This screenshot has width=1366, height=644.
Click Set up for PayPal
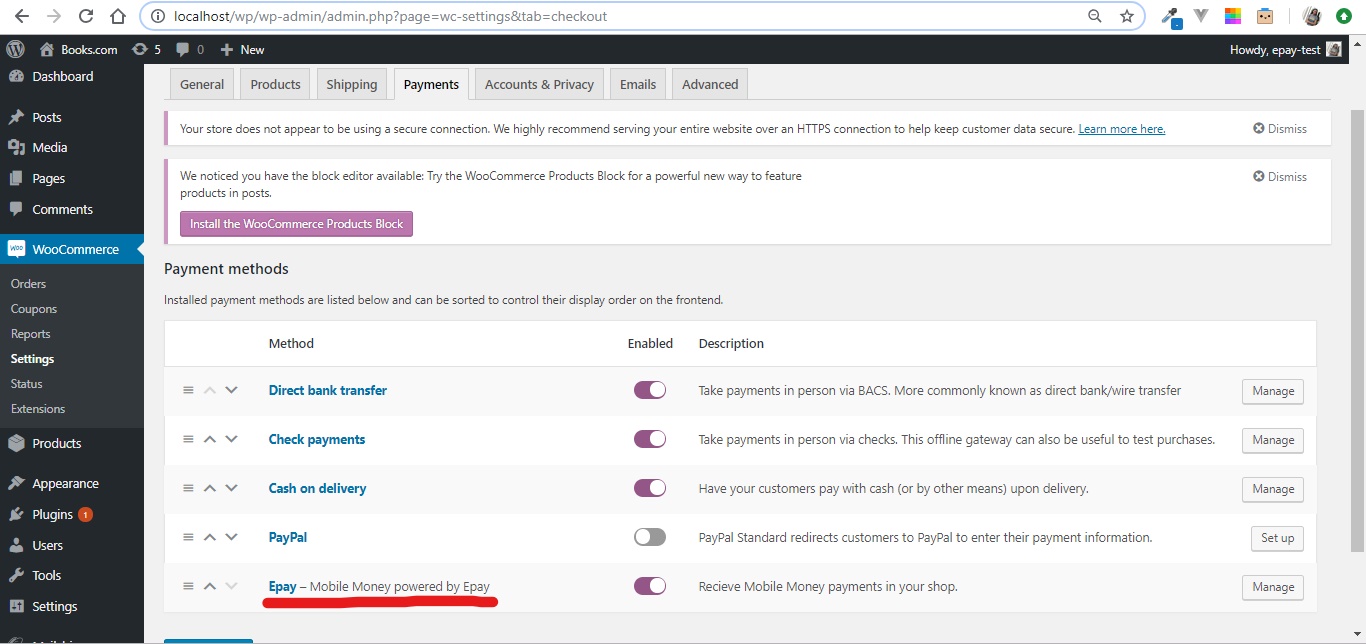1277,538
